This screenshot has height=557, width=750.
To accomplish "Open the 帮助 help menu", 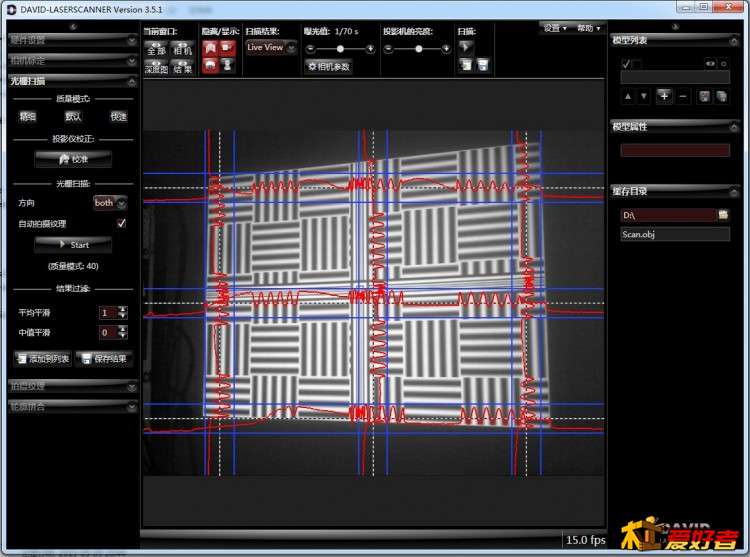I will click(x=588, y=28).
